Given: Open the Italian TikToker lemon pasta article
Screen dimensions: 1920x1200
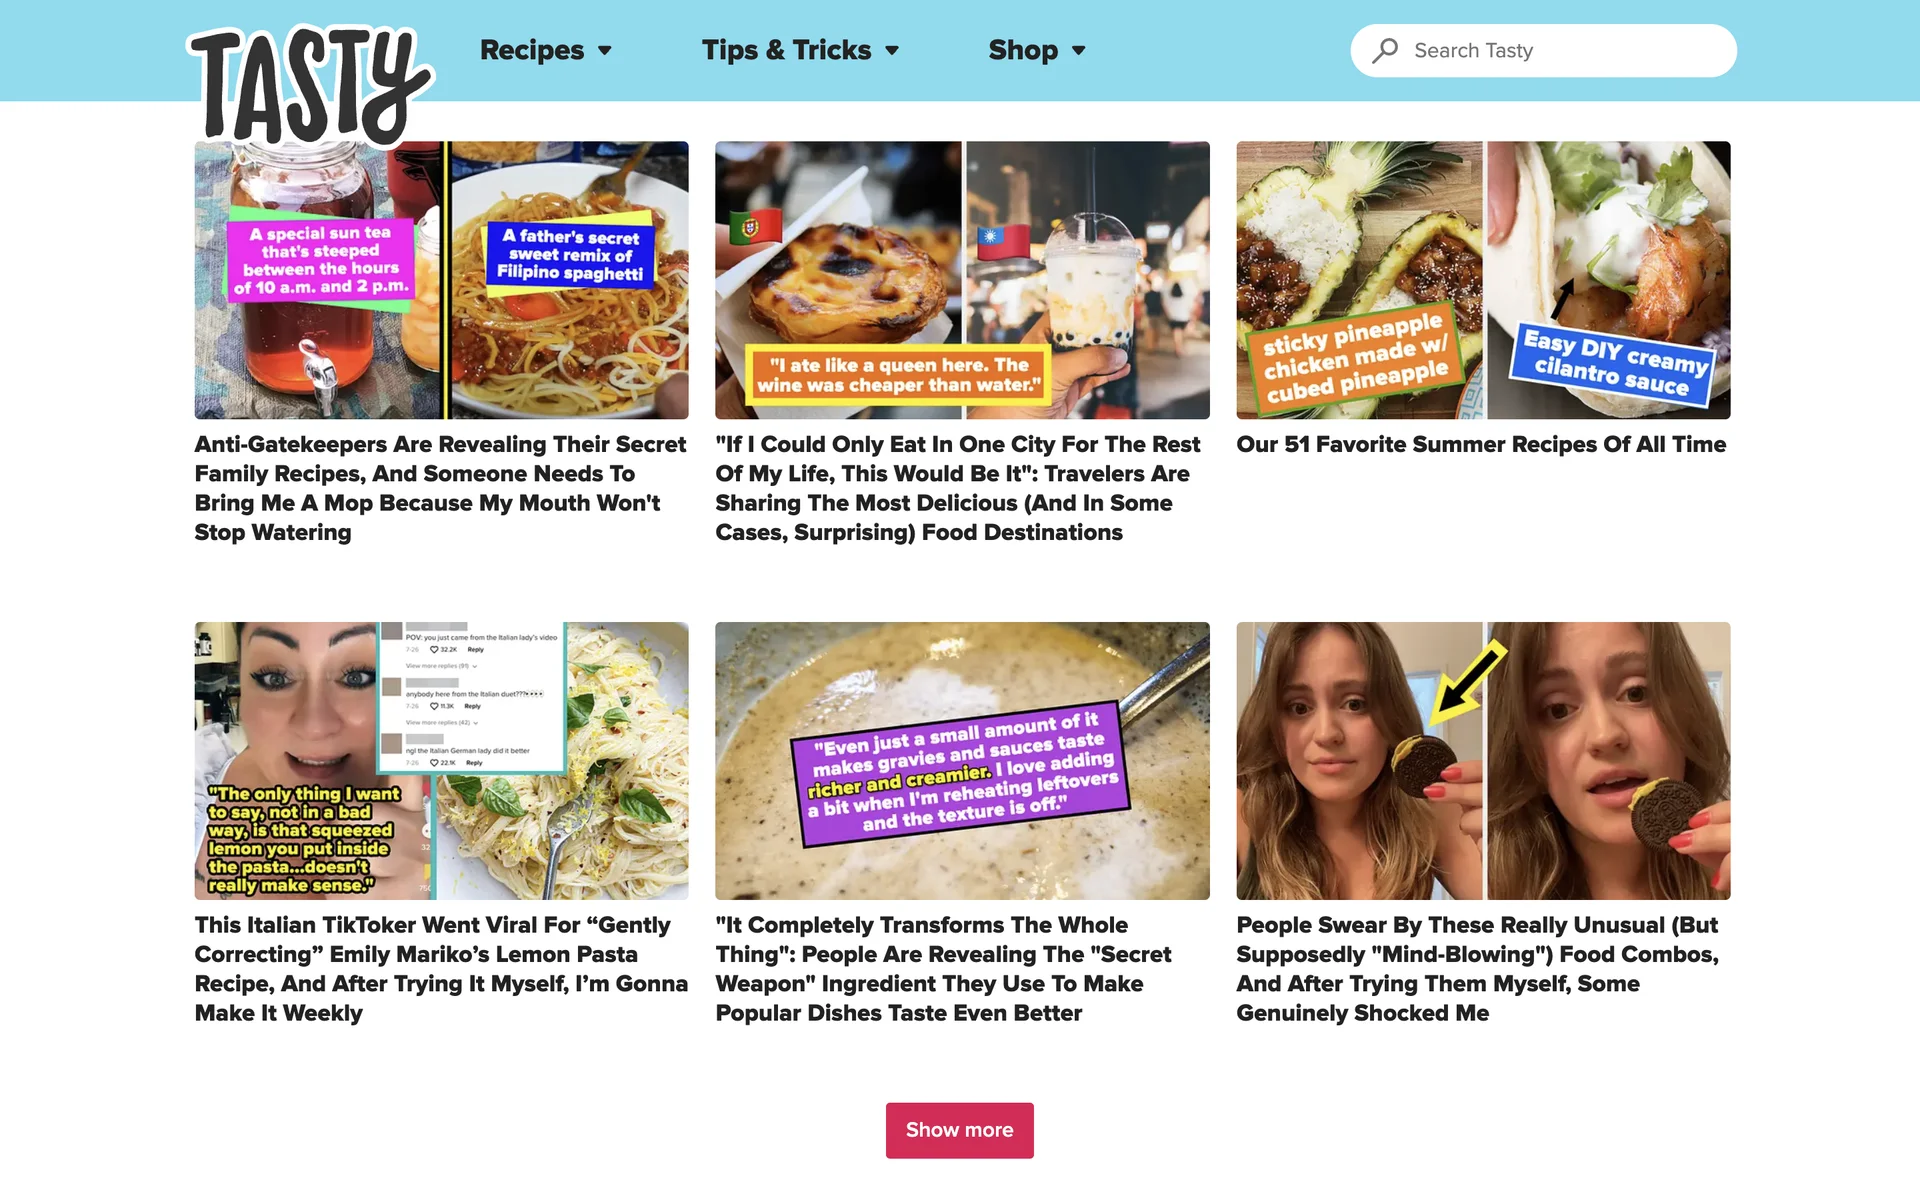Looking at the screenshot, I should (441, 969).
